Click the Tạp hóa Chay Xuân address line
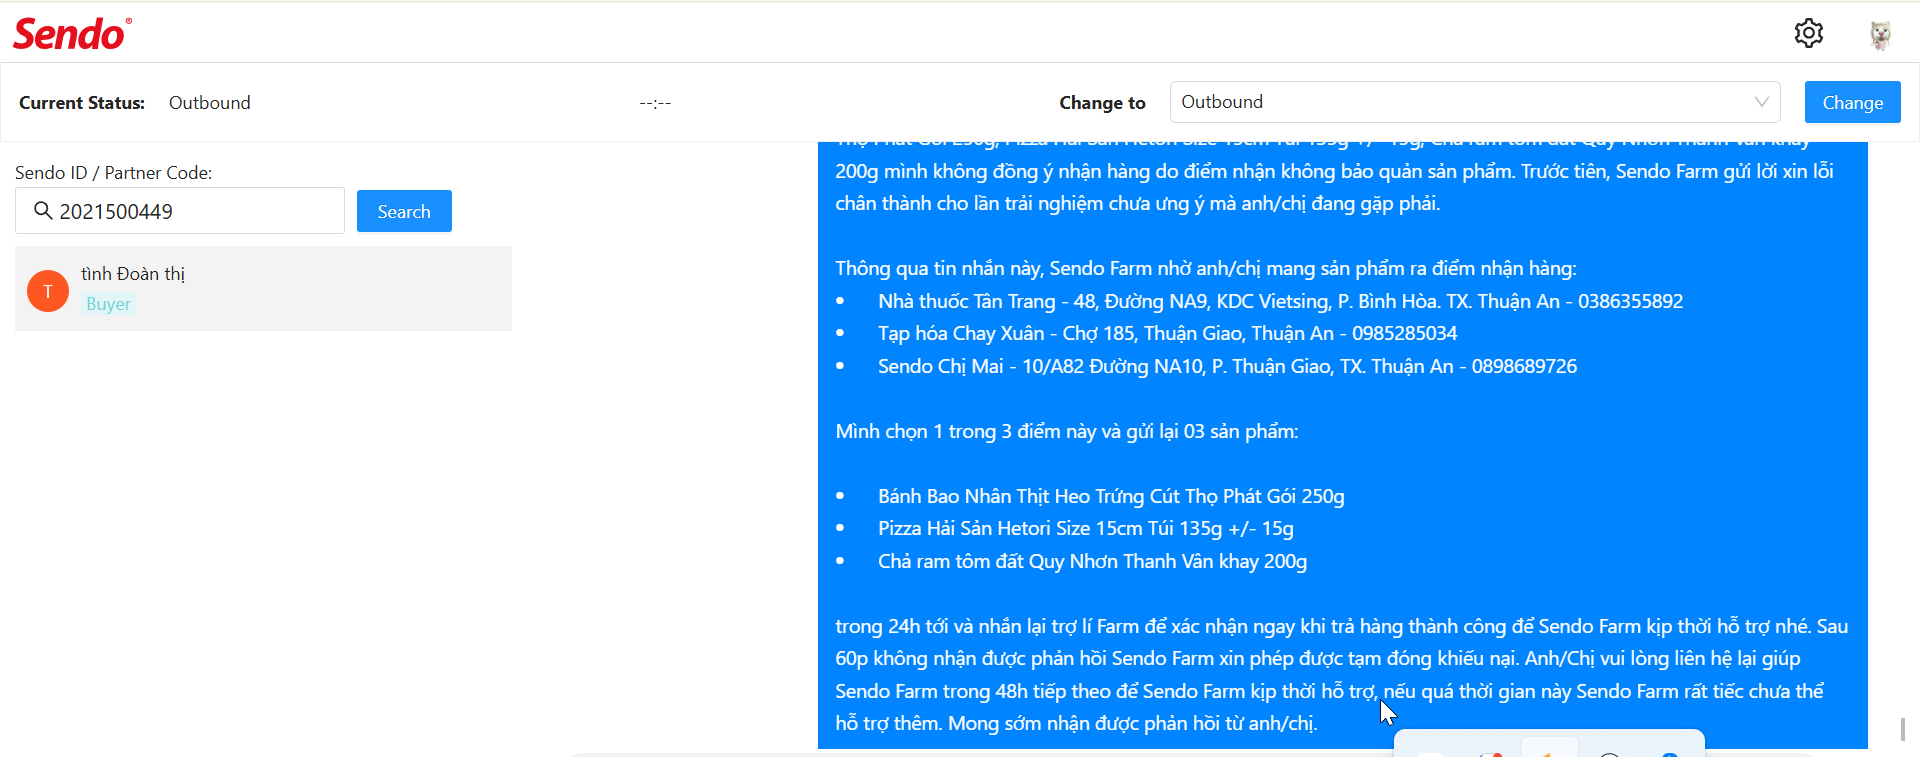The width and height of the screenshot is (1920, 757). pyautogui.click(x=1167, y=333)
